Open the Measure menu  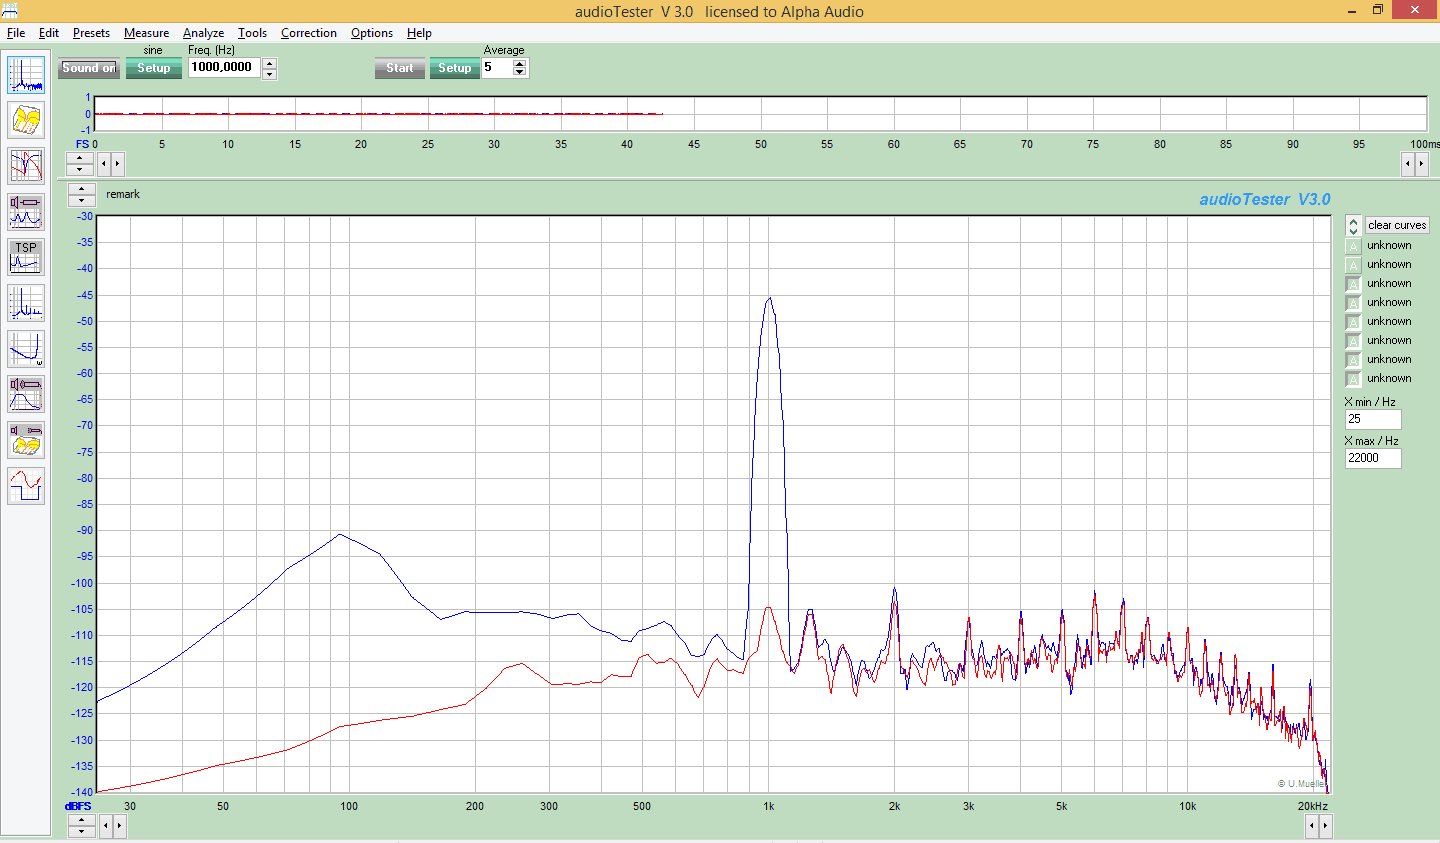[x=146, y=33]
